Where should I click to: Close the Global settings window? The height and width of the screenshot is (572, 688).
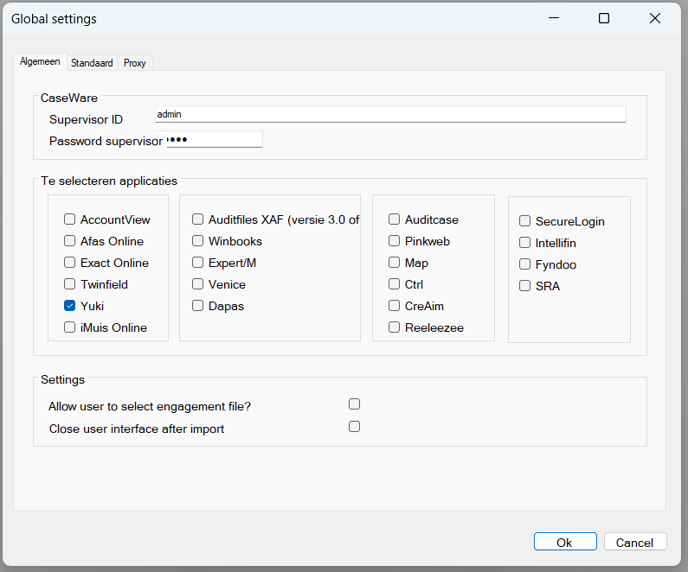(655, 18)
